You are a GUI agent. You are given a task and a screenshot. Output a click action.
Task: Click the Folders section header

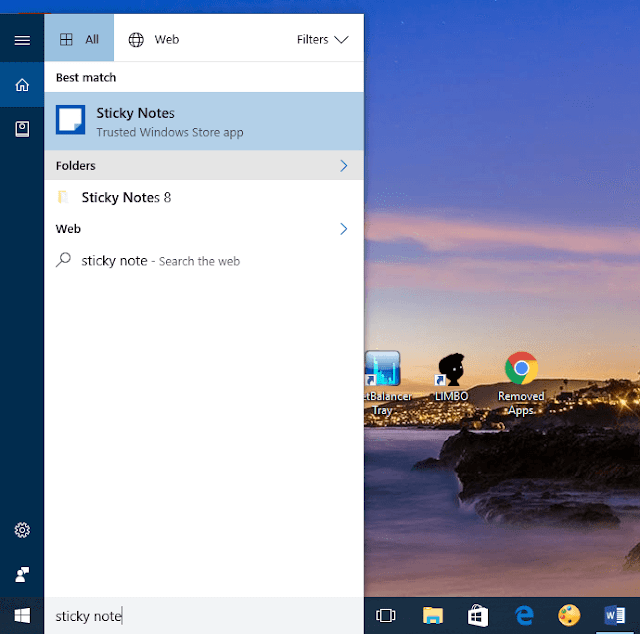pos(204,165)
